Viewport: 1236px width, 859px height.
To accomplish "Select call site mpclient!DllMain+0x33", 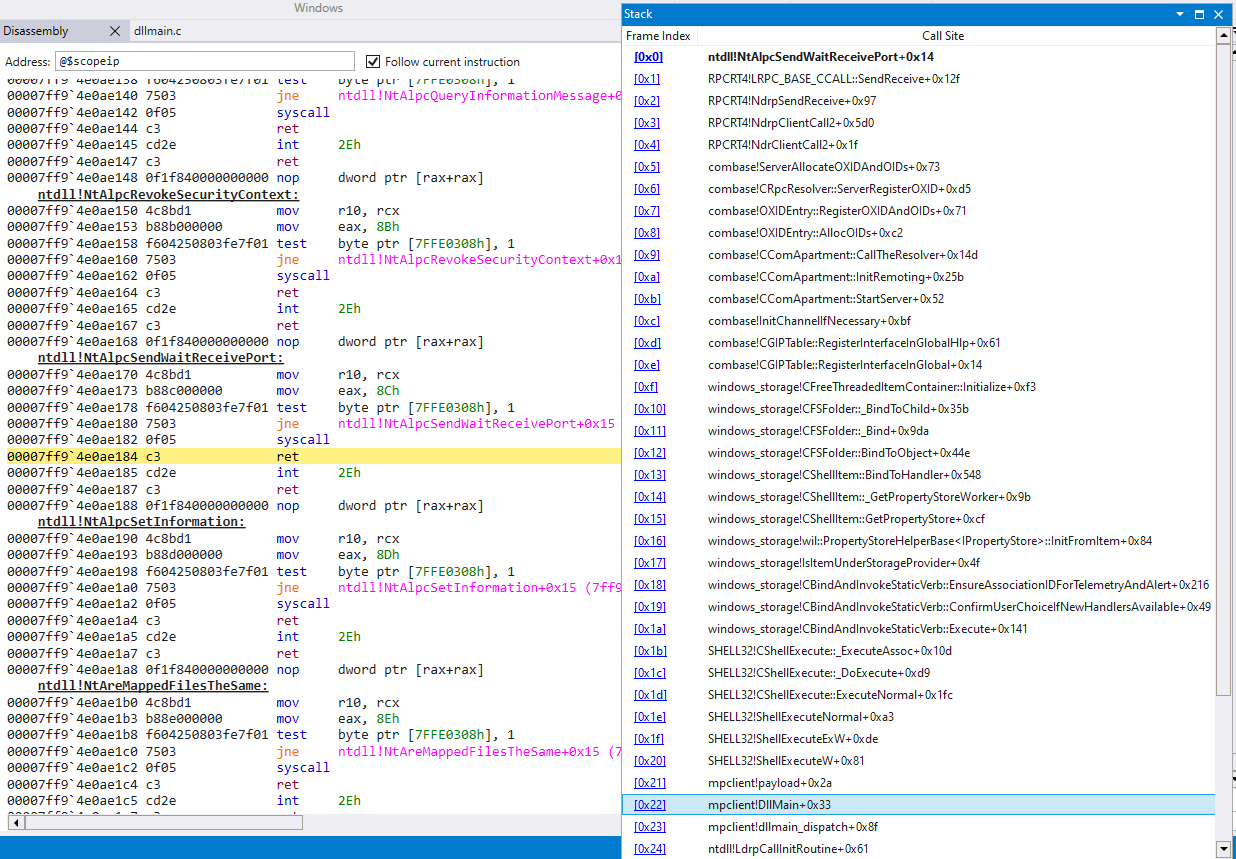I will 769,805.
